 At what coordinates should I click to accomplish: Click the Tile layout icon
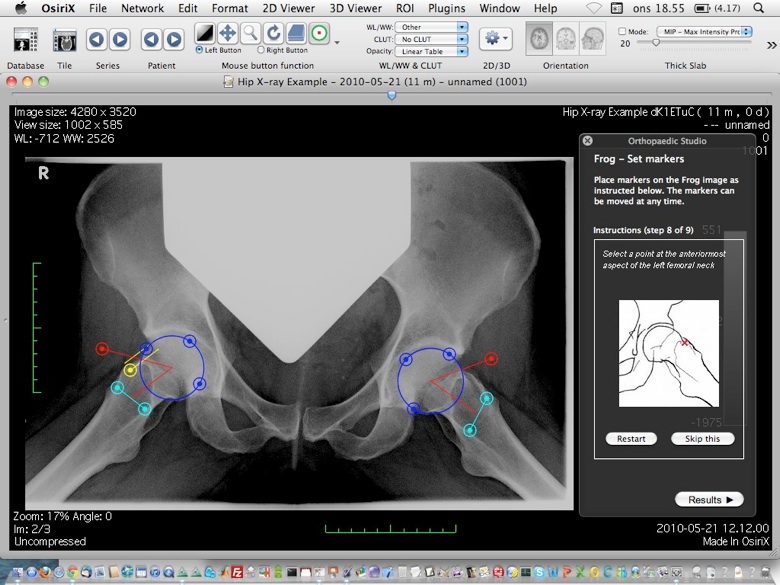[64, 40]
